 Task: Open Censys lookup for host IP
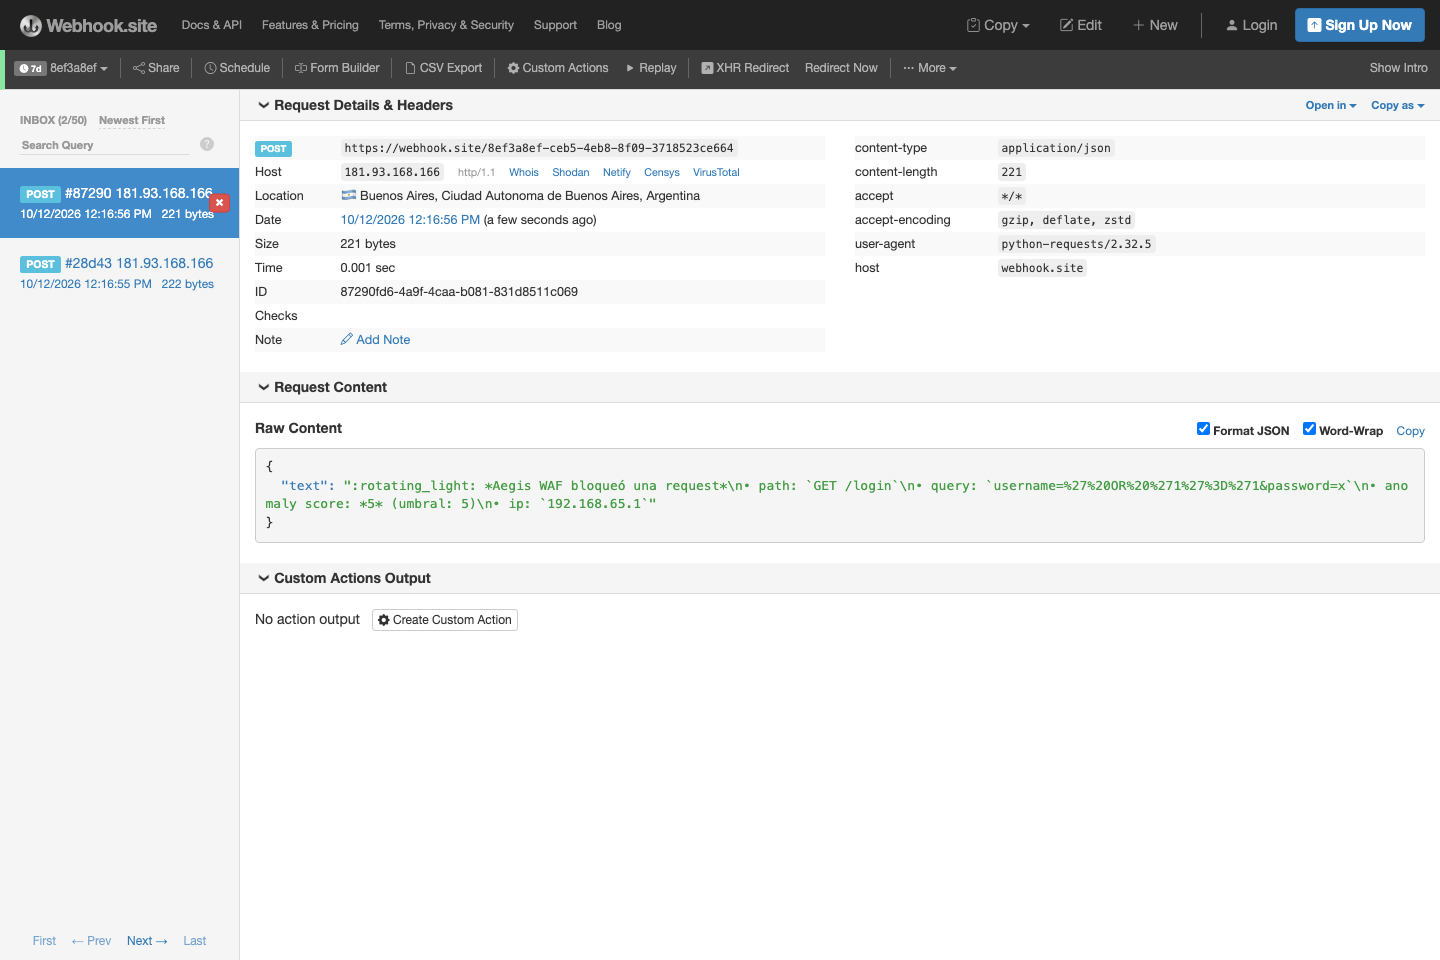pos(662,172)
